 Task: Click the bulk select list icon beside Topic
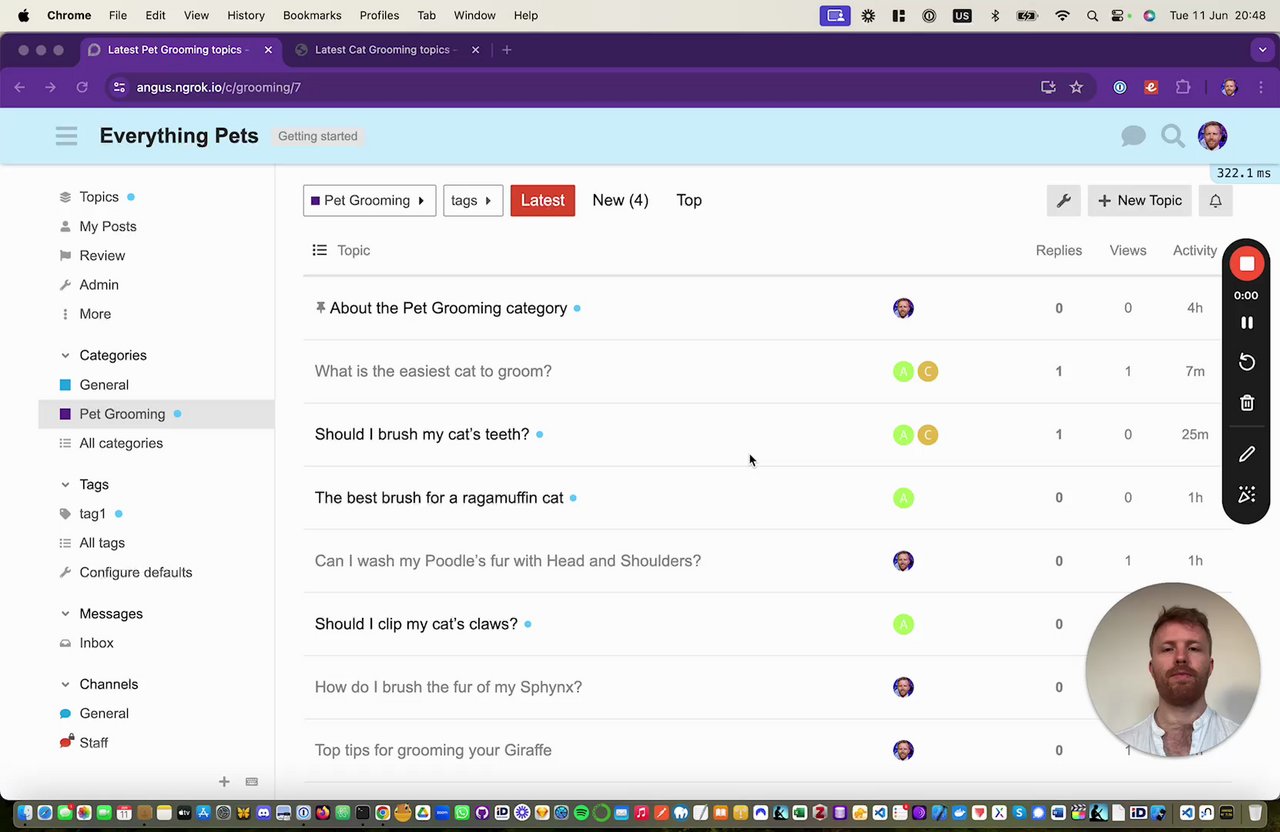pyautogui.click(x=320, y=250)
